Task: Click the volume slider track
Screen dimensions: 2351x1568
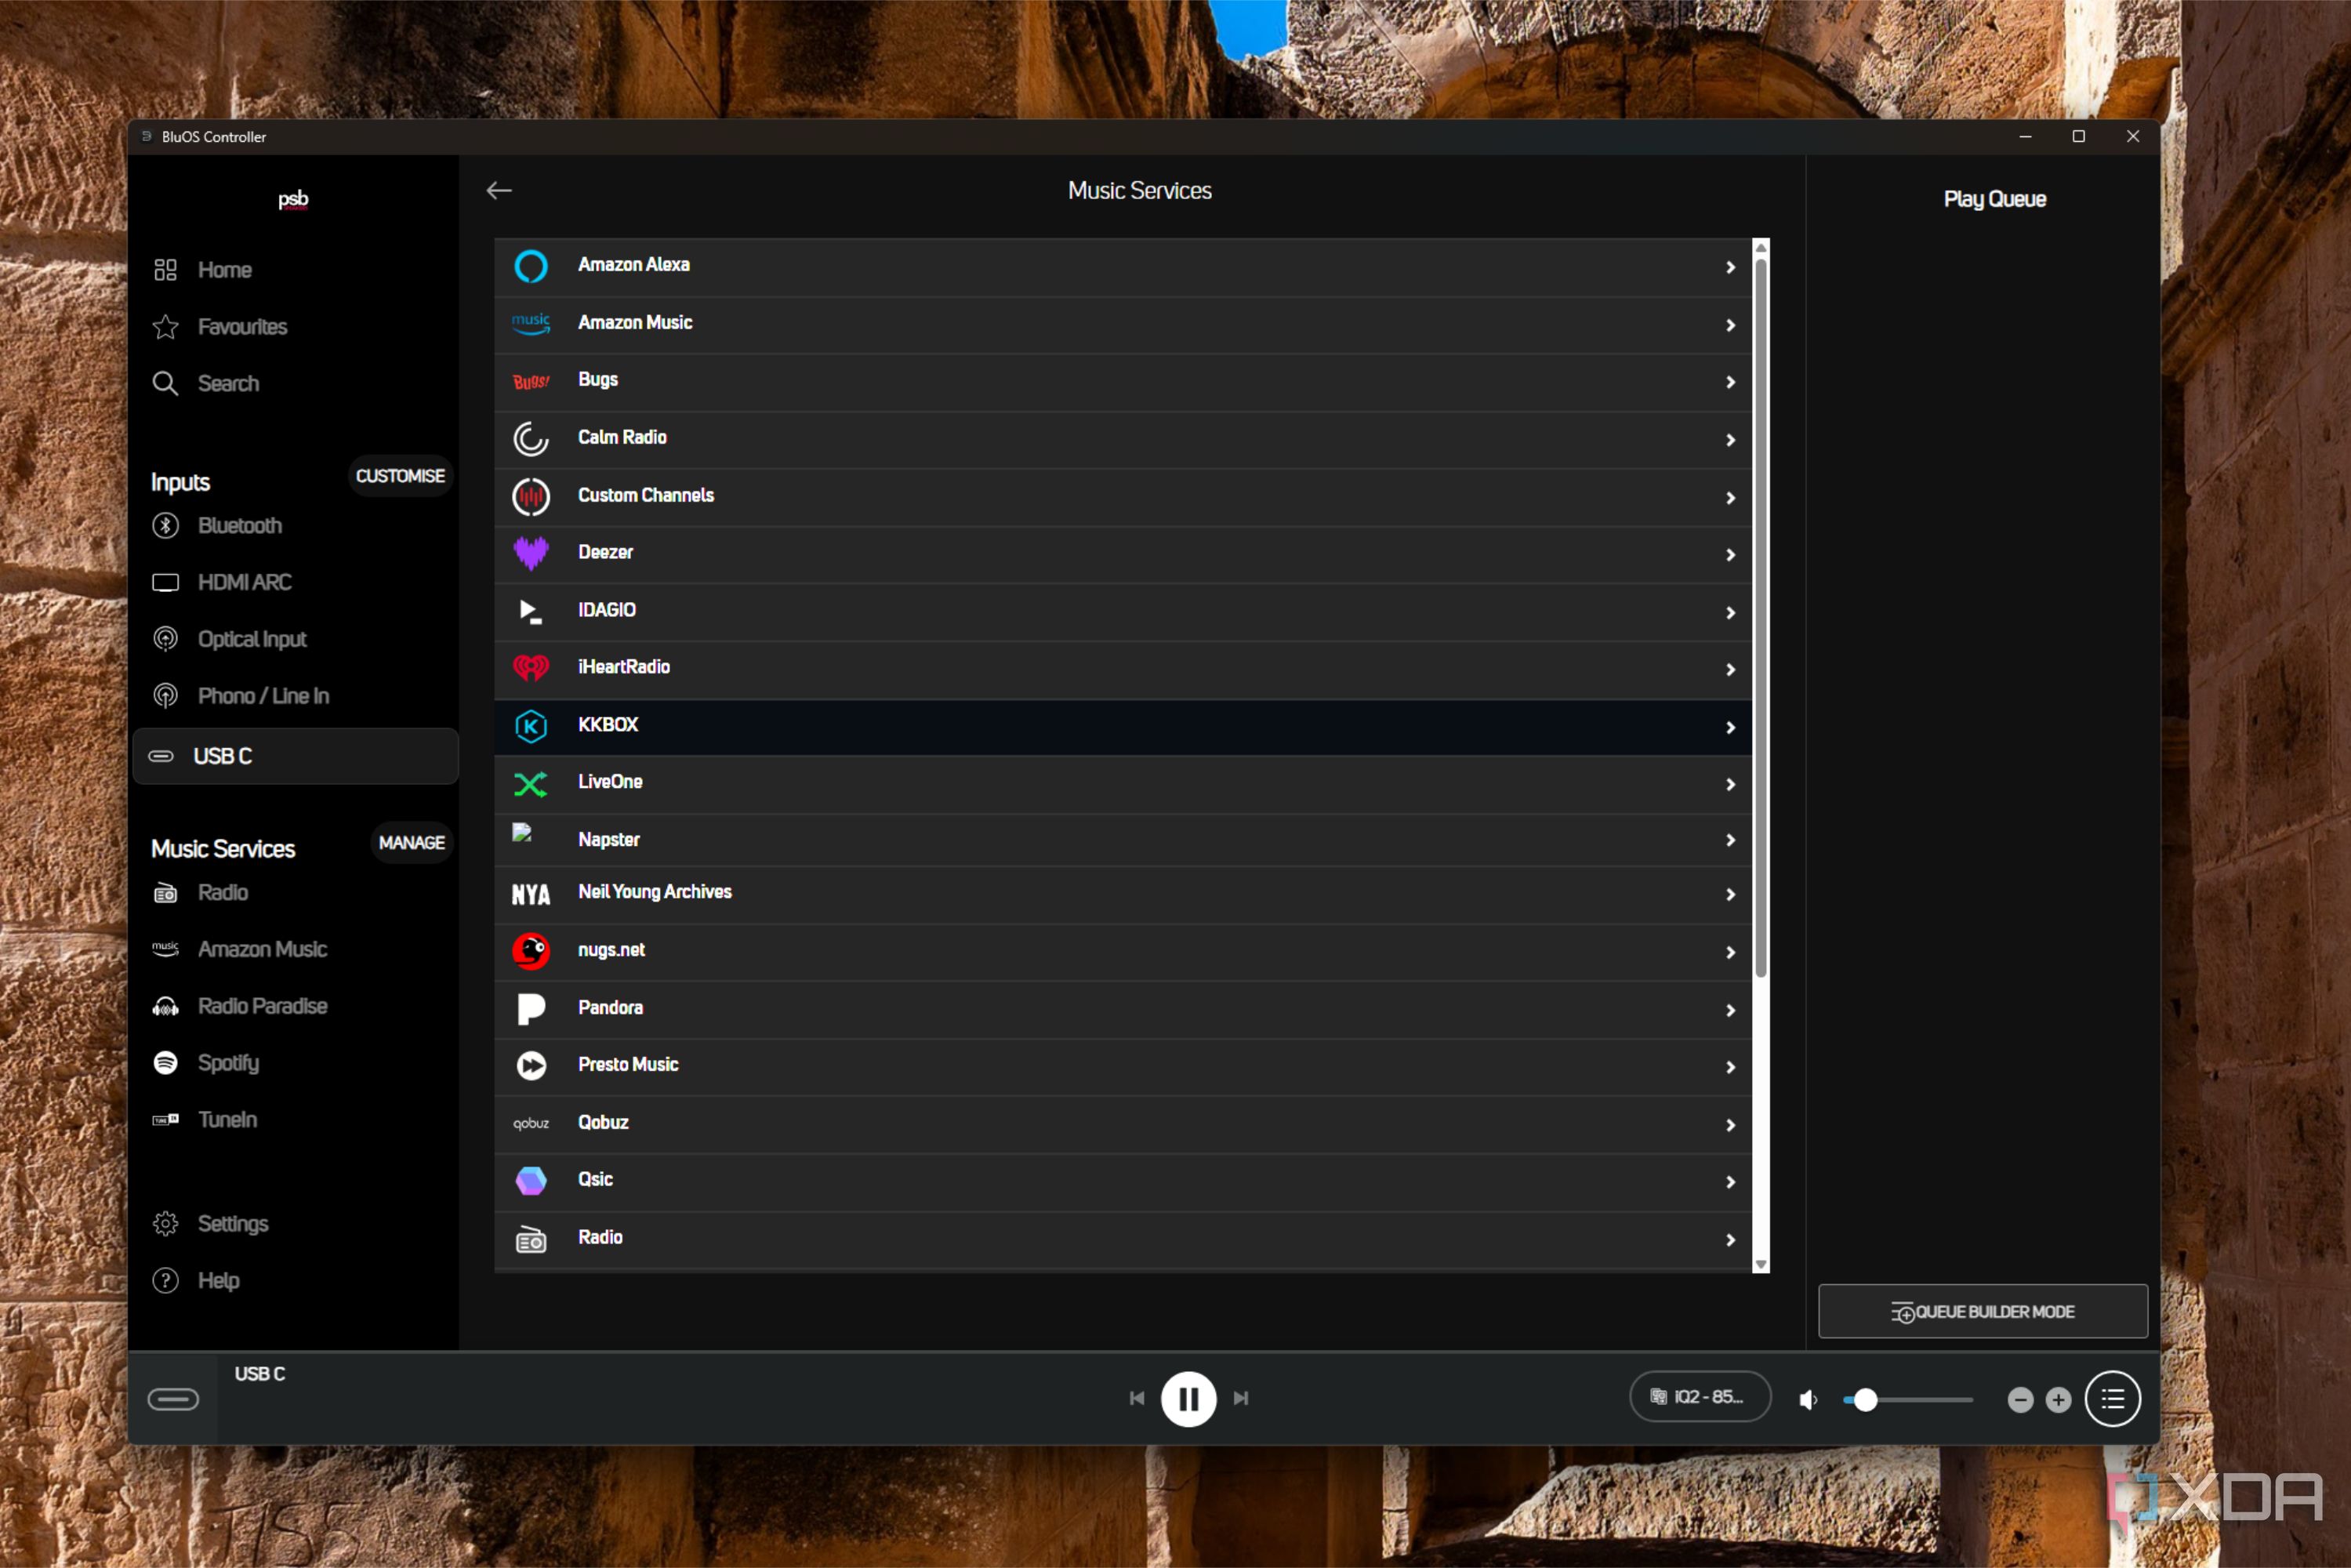Action: point(1908,1400)
